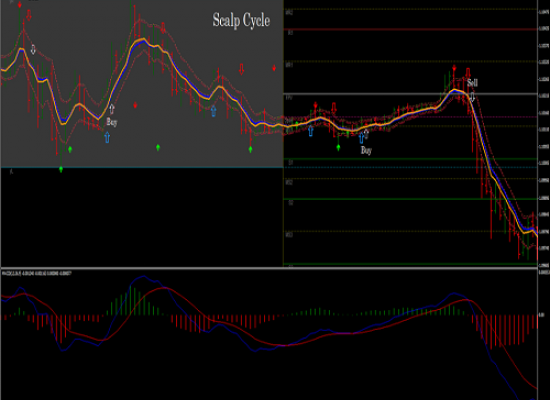550x400 pixels.
Task: Click the price scale on the right edge
Action: (543, 133)
